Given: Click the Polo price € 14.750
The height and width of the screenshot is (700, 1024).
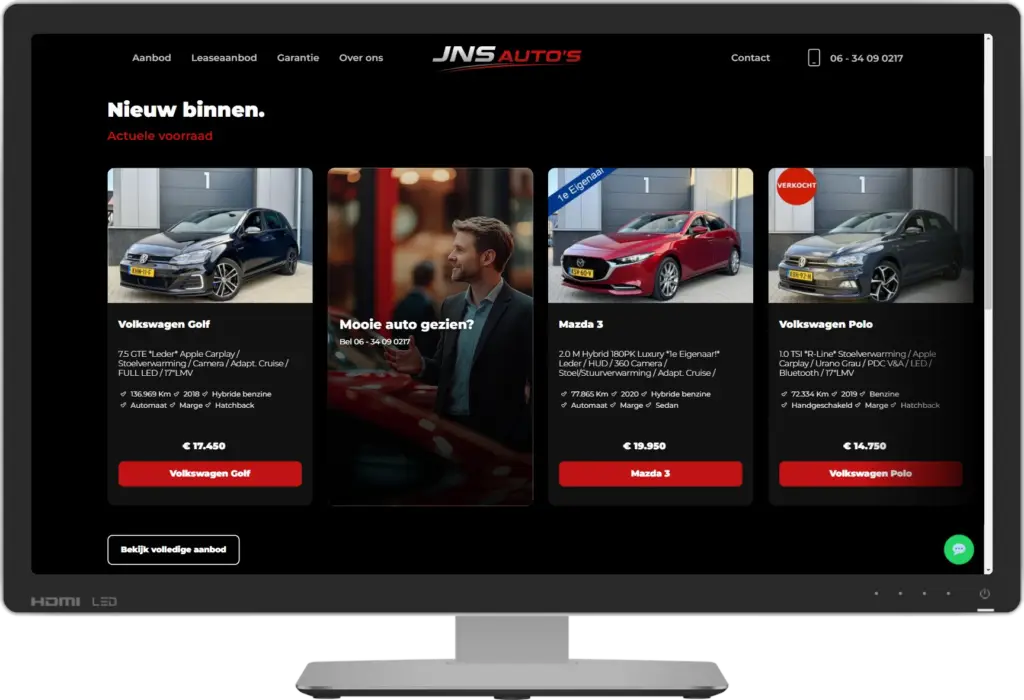Looking at the screenshot, I should tap(865, 446).
